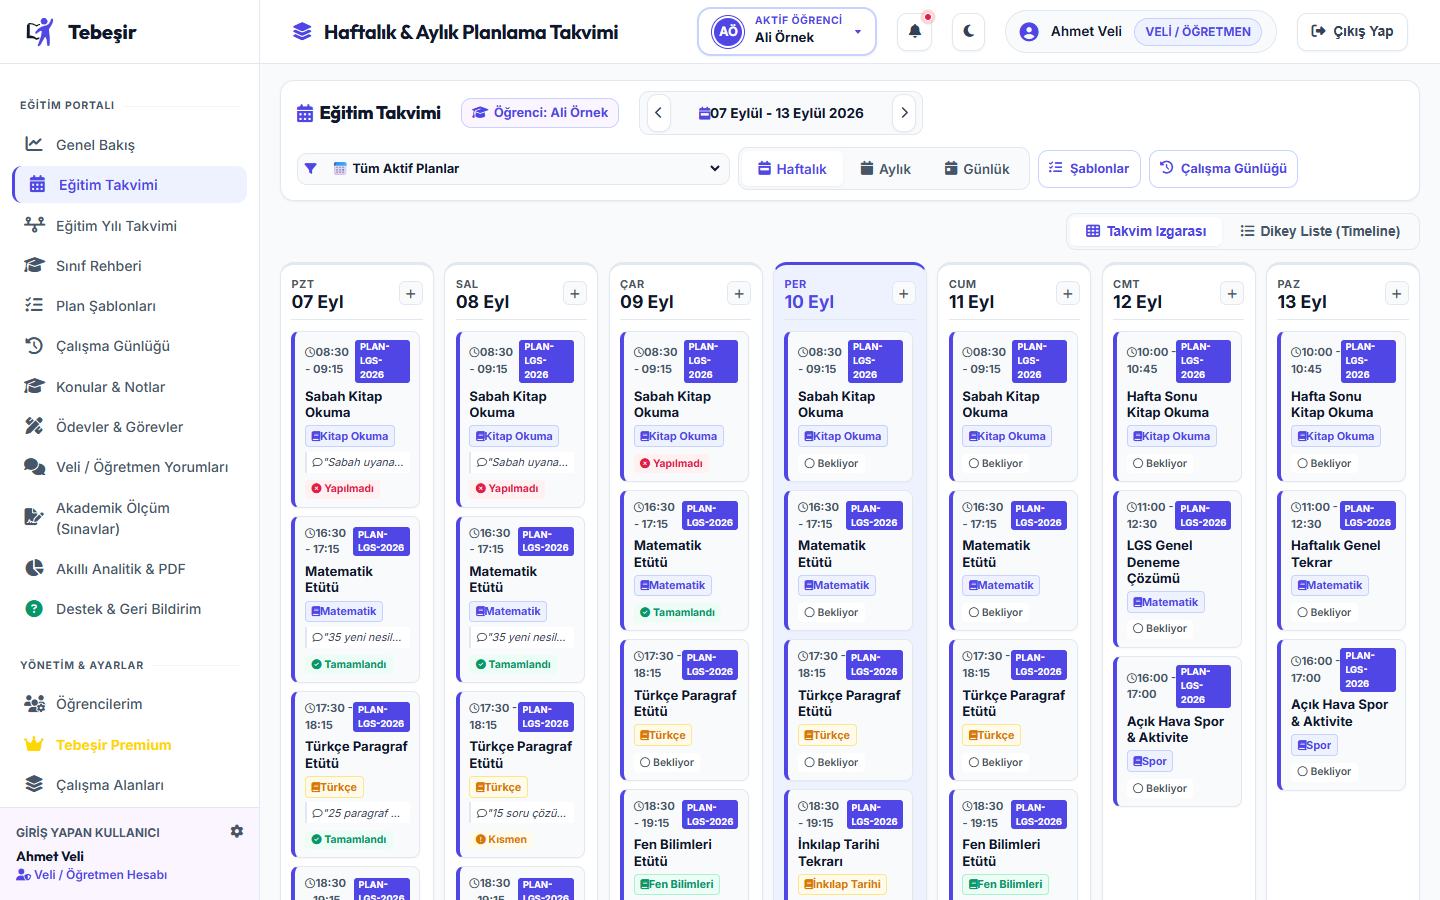Toggle Bekliyor status on LGS Genel Deneme Çözümü
The image size is (1440, 900).
tap(1160, 628)
